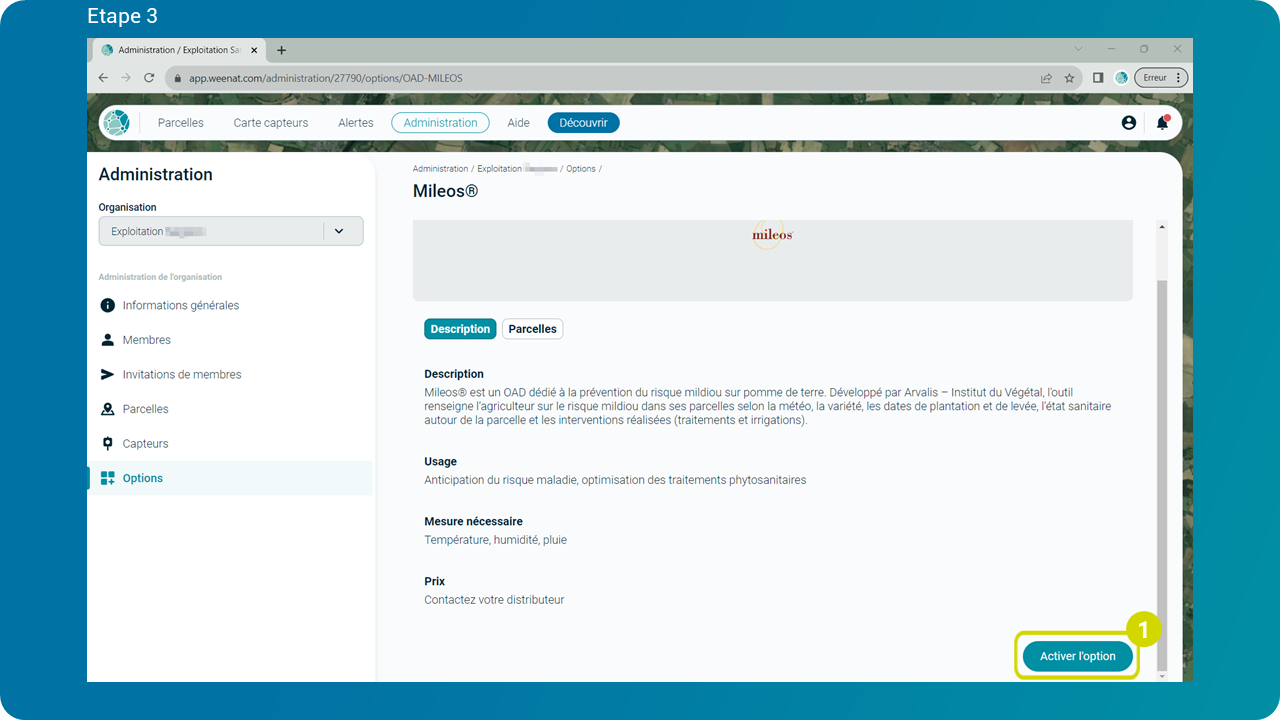This screenshot has width=1280, height=720.
Task: Click the Invitations paper plane icon
Action: pyautogui.click(x=107, y=374)
